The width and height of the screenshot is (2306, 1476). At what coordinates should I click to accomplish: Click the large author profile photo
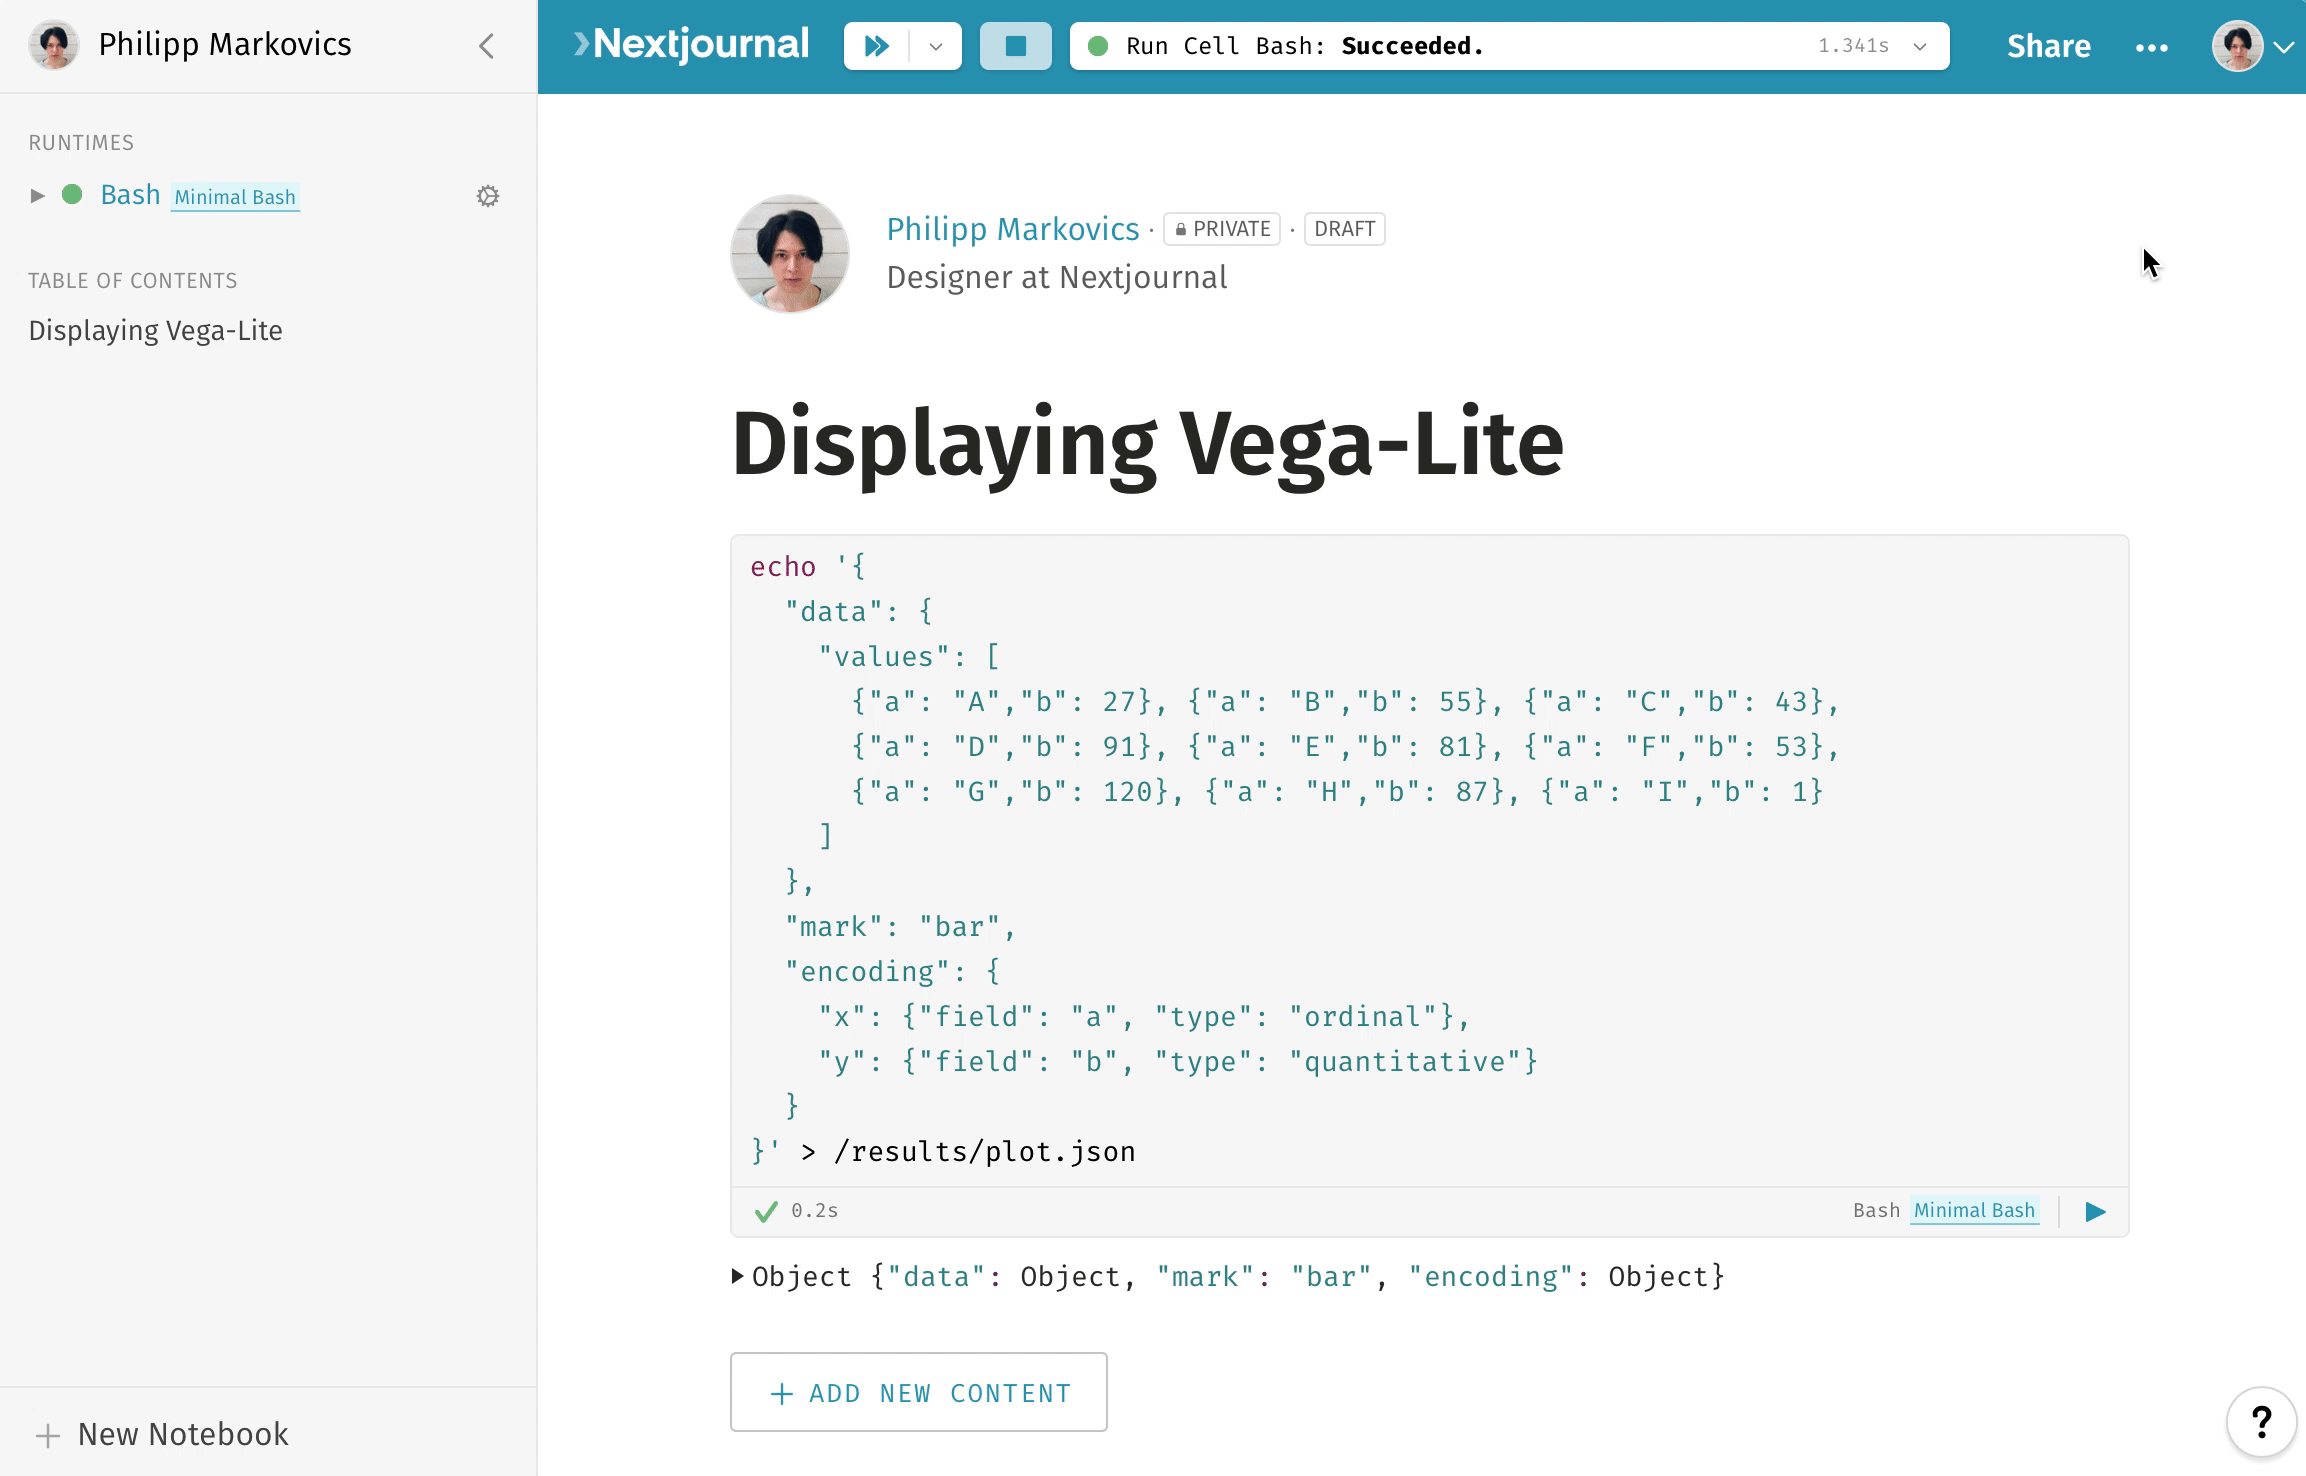[790, 254]
